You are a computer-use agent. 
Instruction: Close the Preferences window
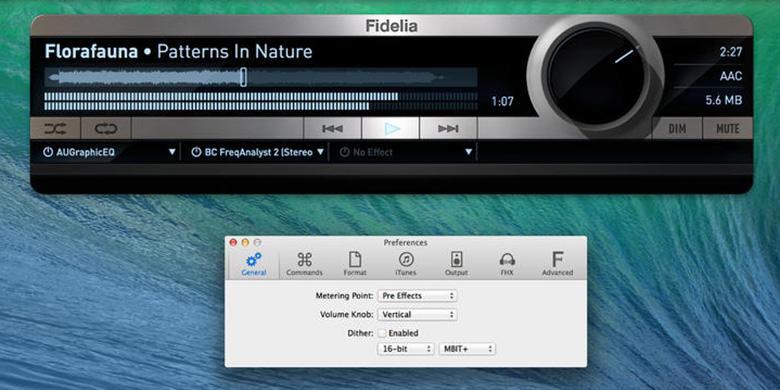click(x=233, y=243)
